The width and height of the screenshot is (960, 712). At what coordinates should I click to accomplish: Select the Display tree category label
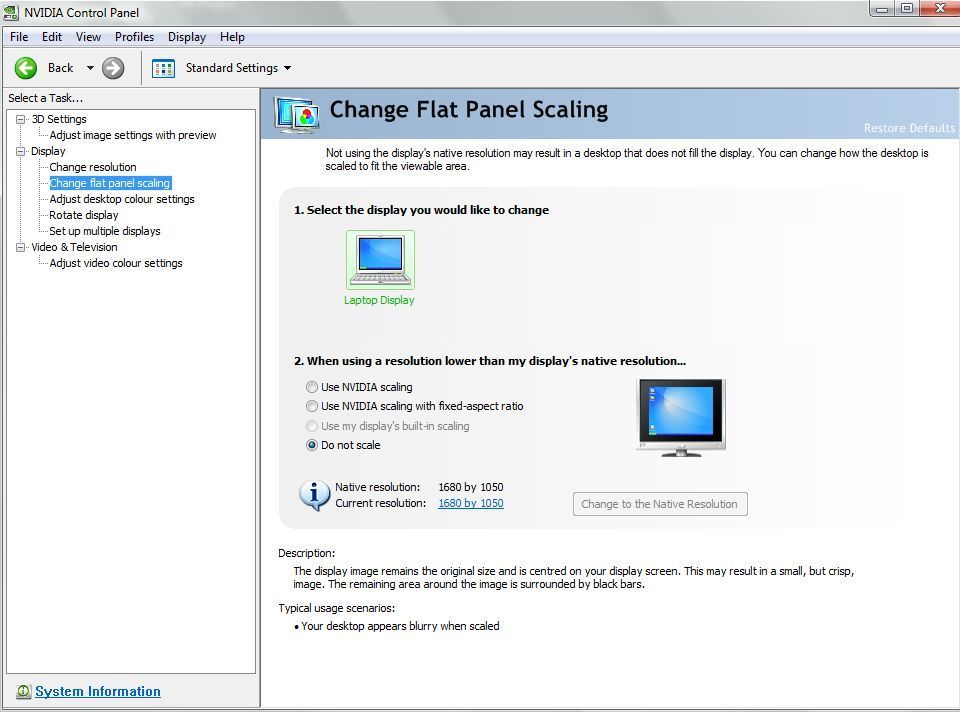click(x=48, y=151)
